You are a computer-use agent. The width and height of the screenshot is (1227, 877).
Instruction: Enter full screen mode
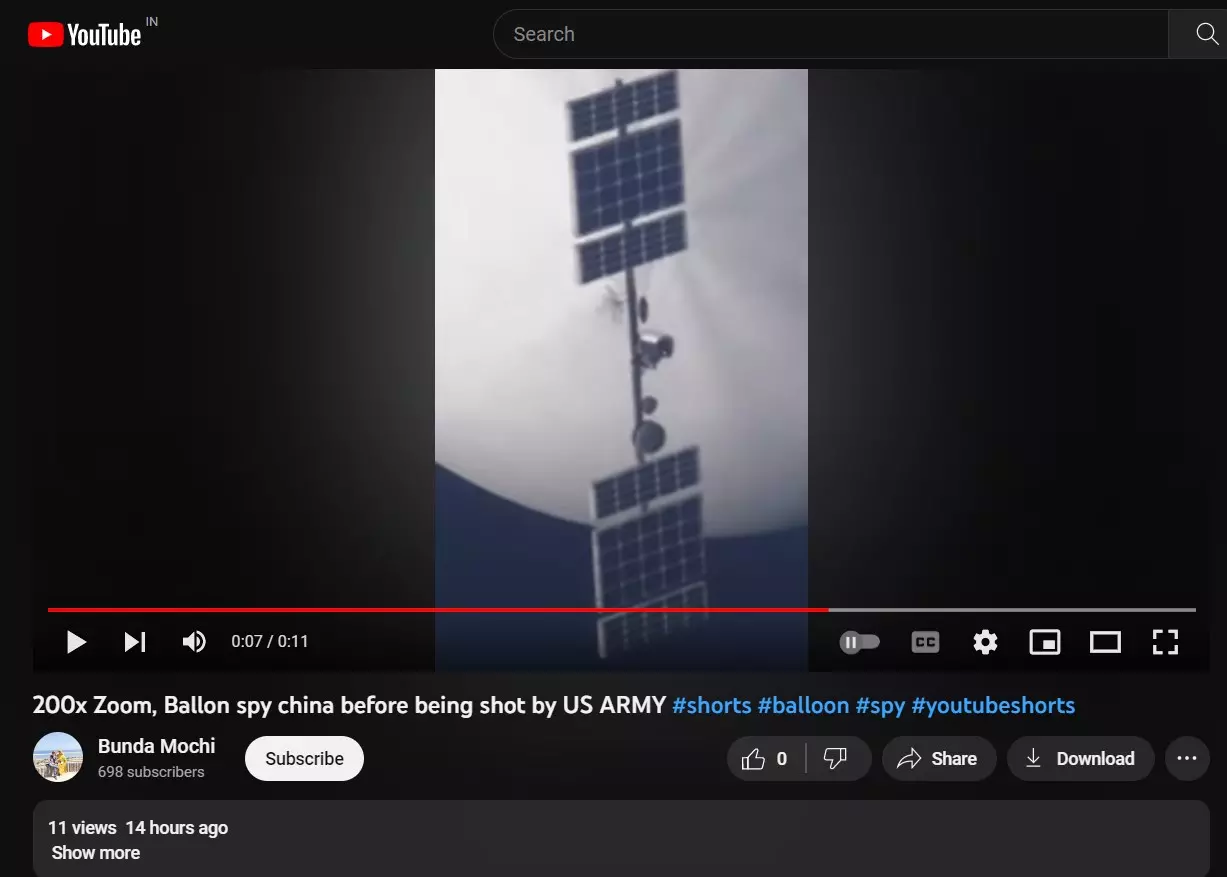tap(1165, 642)
